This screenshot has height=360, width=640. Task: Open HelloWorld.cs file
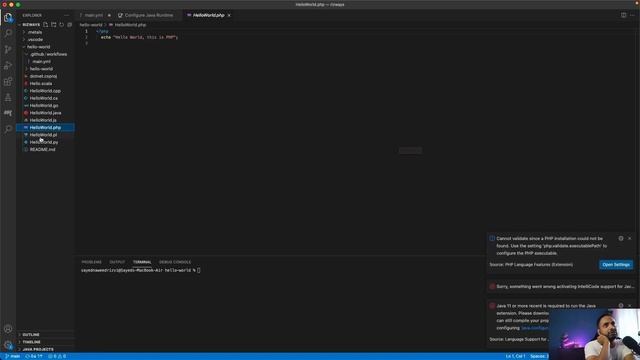[x=45, y=98]
